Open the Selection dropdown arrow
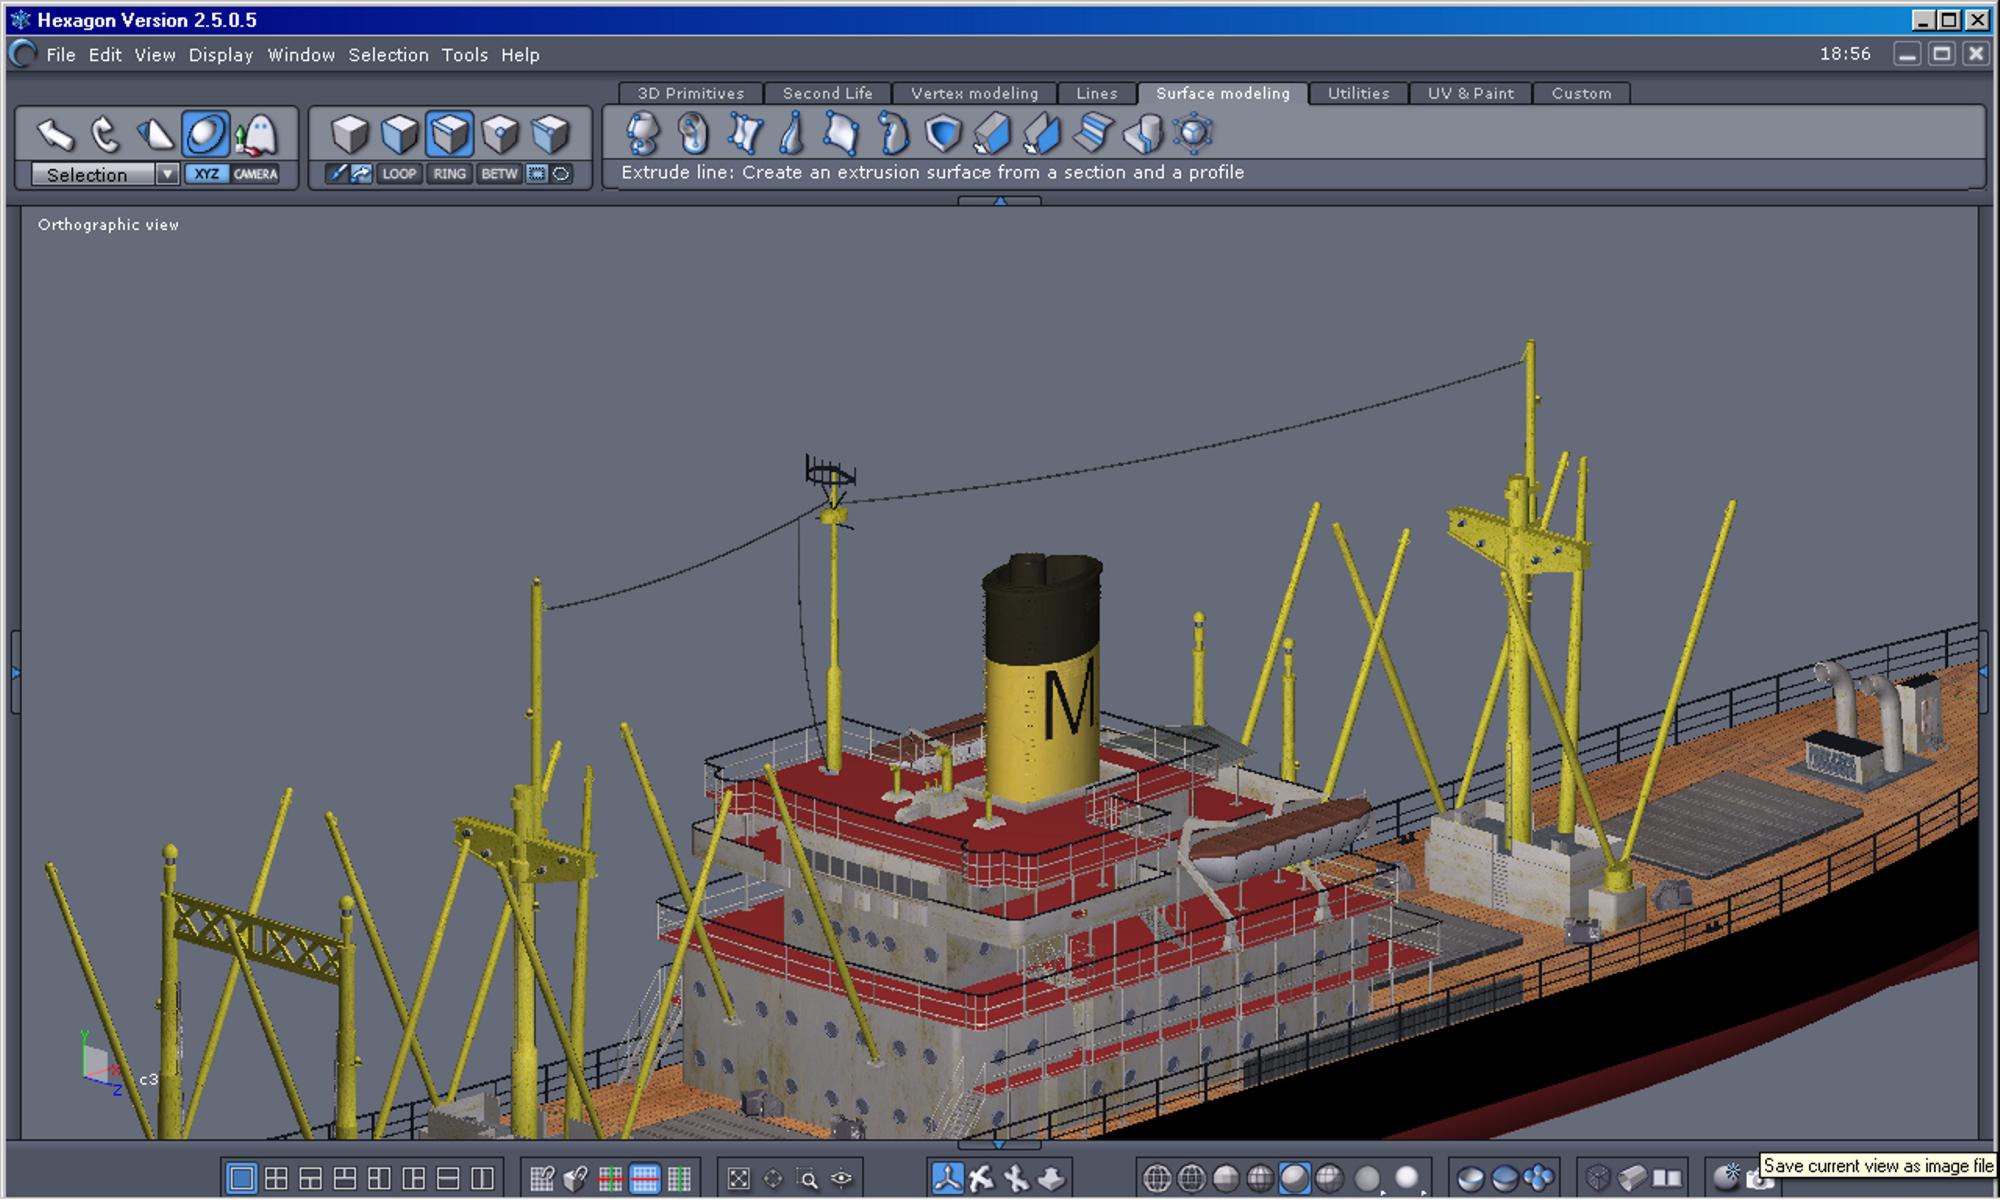Image resolution: width=2000 pixels, height=1200 pixels. point(167,174)
